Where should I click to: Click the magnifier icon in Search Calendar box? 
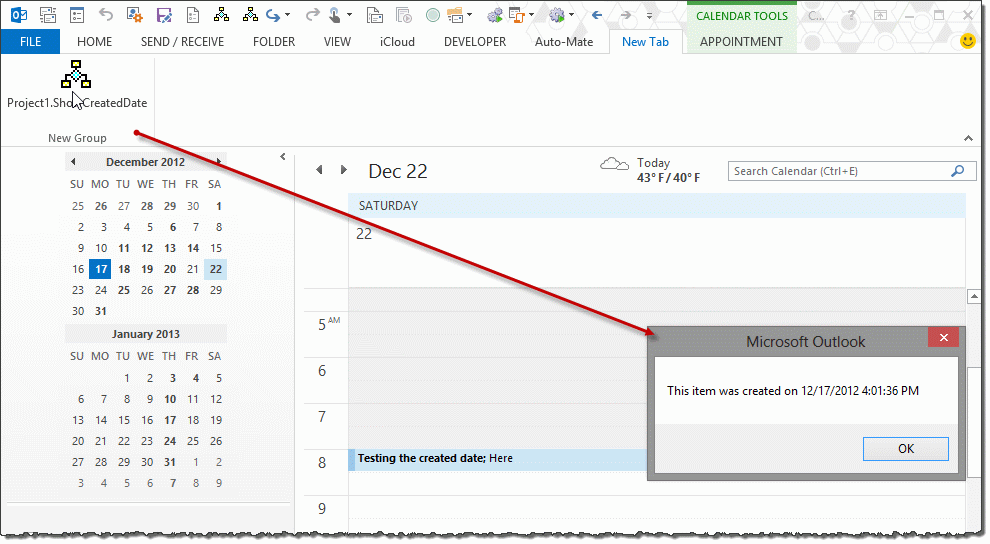(x=957, y=171)
